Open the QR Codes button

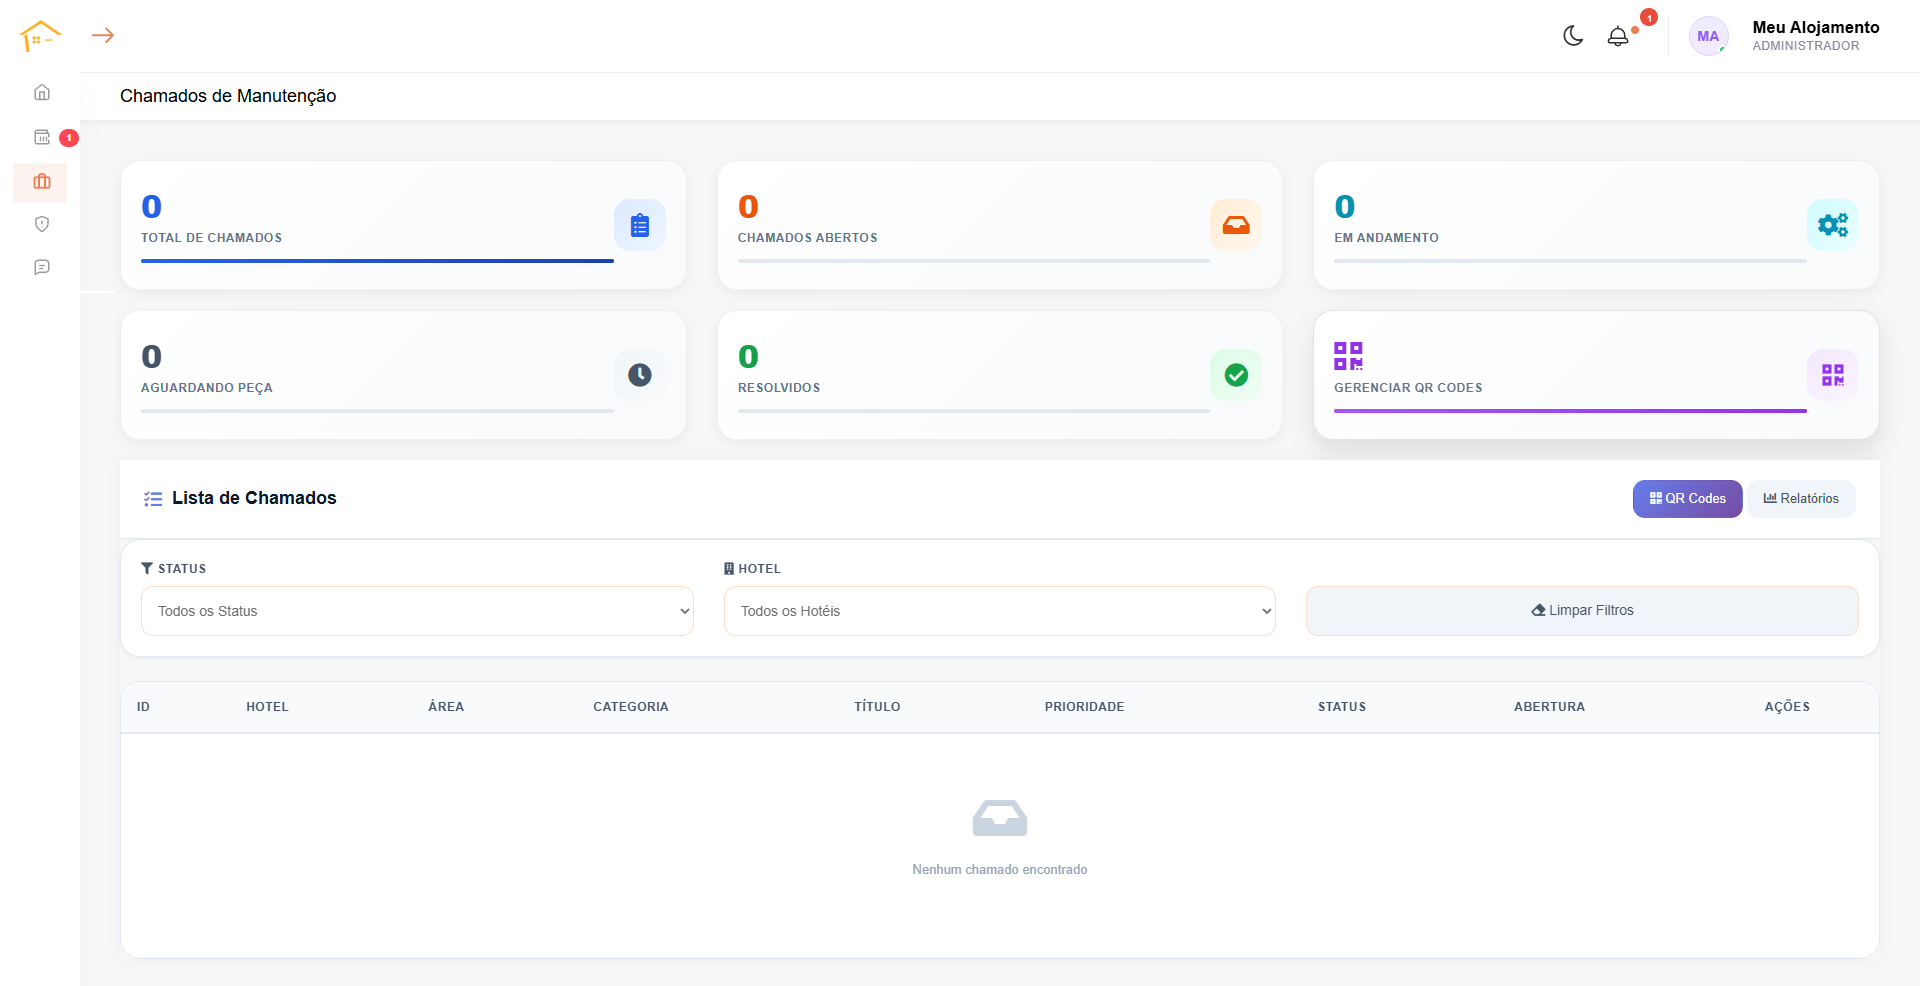(x=1687, y=499)
